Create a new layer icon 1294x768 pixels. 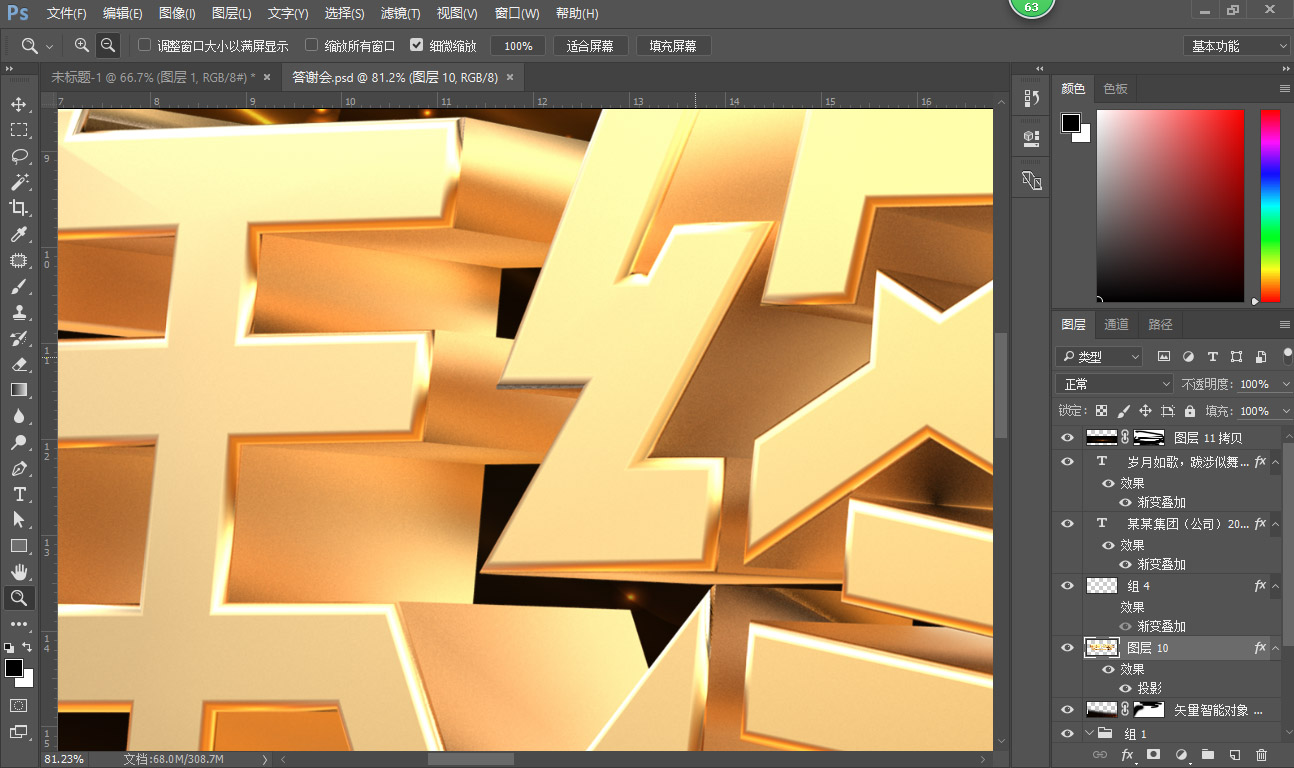1234,755
